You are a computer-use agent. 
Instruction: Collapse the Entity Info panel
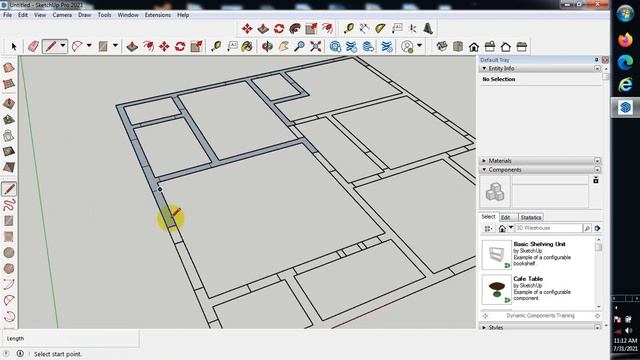pos(484,68)
